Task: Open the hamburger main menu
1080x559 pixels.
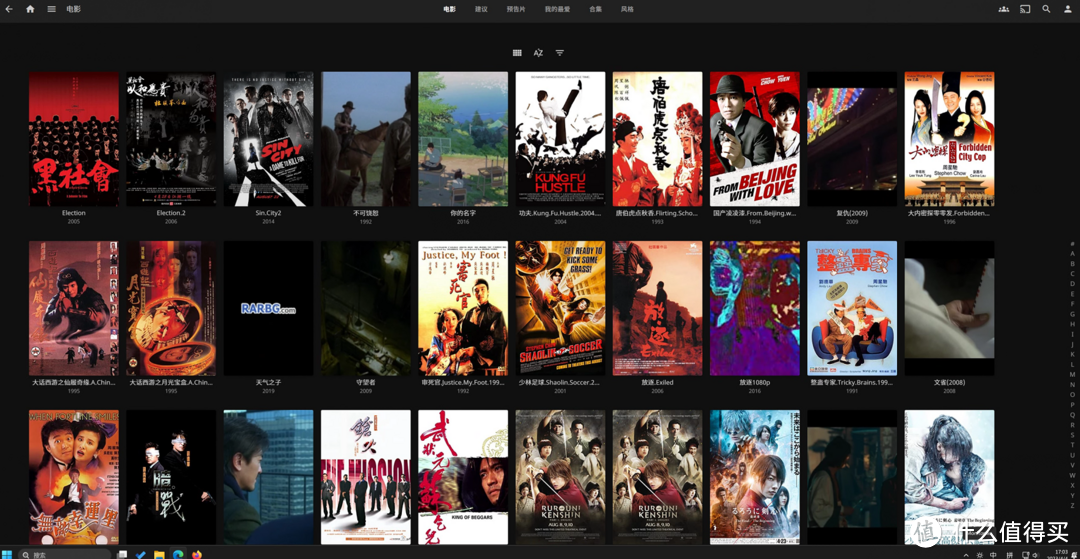Action: point(52,9)
